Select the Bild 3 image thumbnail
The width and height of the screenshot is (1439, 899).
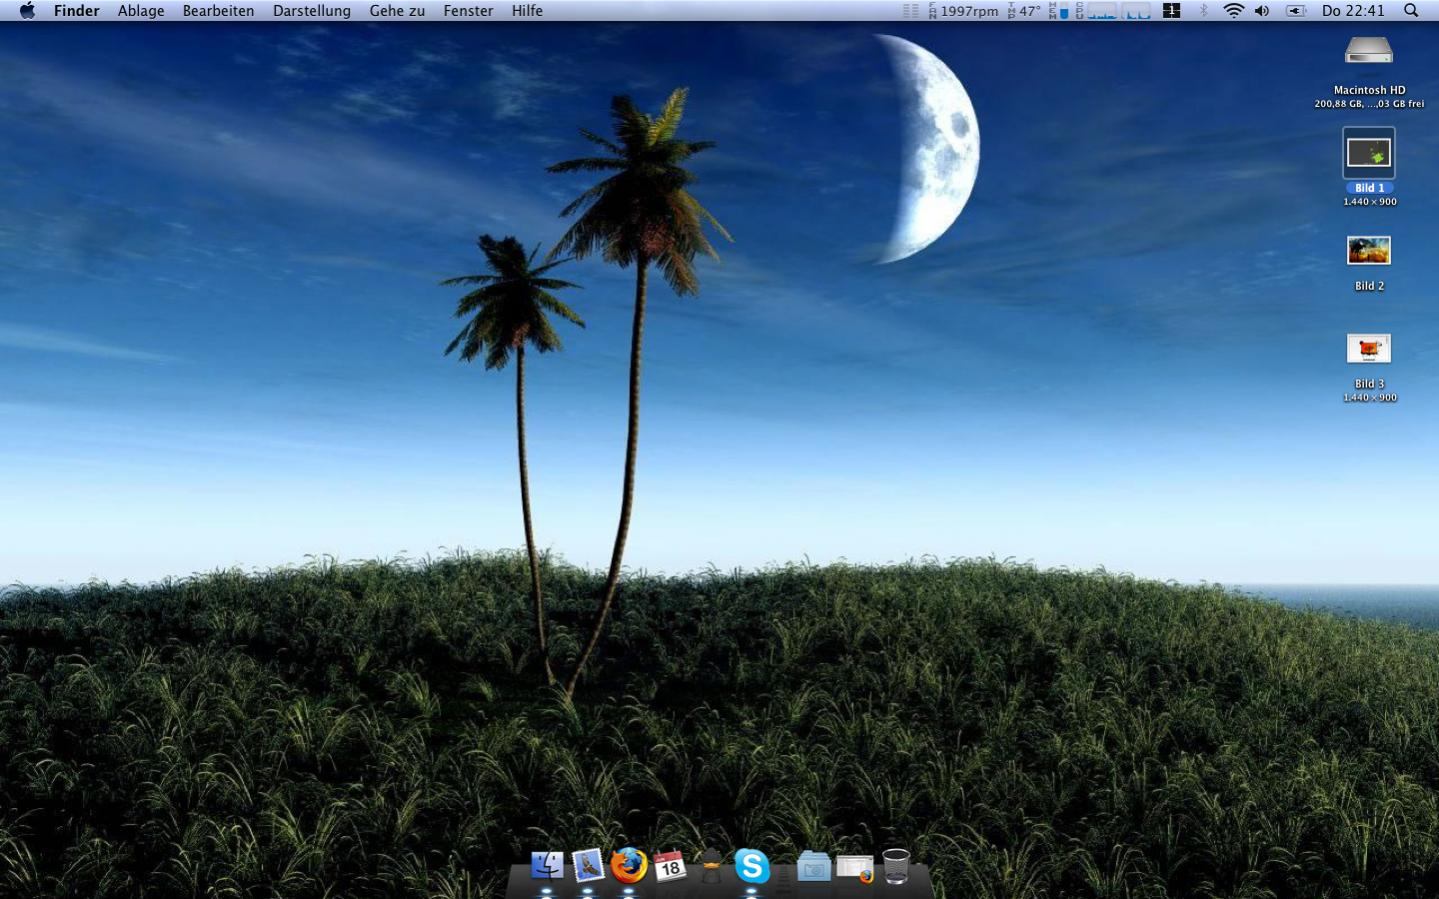tap(1369, 348)
